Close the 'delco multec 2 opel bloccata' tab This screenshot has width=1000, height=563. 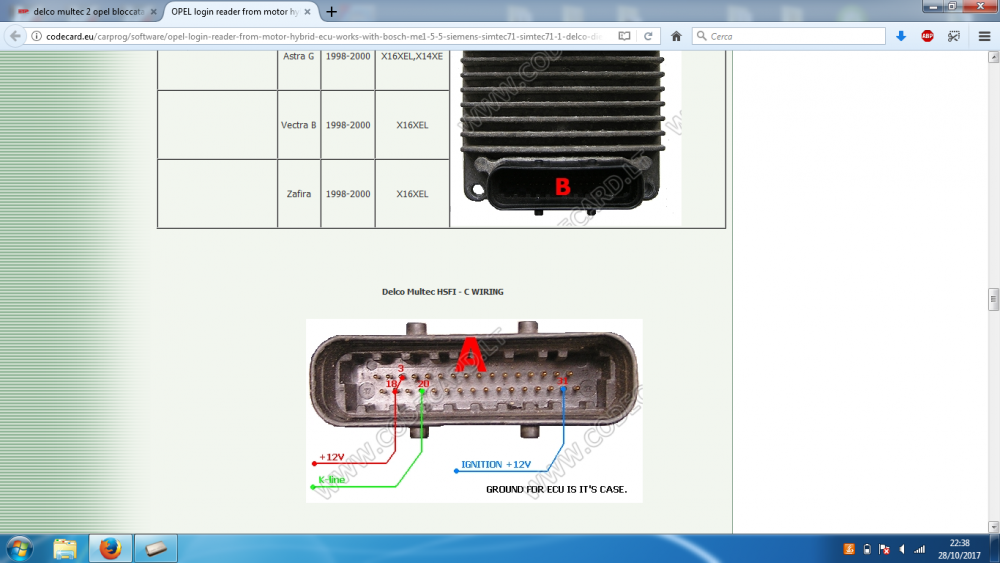(x=153, y=11)
